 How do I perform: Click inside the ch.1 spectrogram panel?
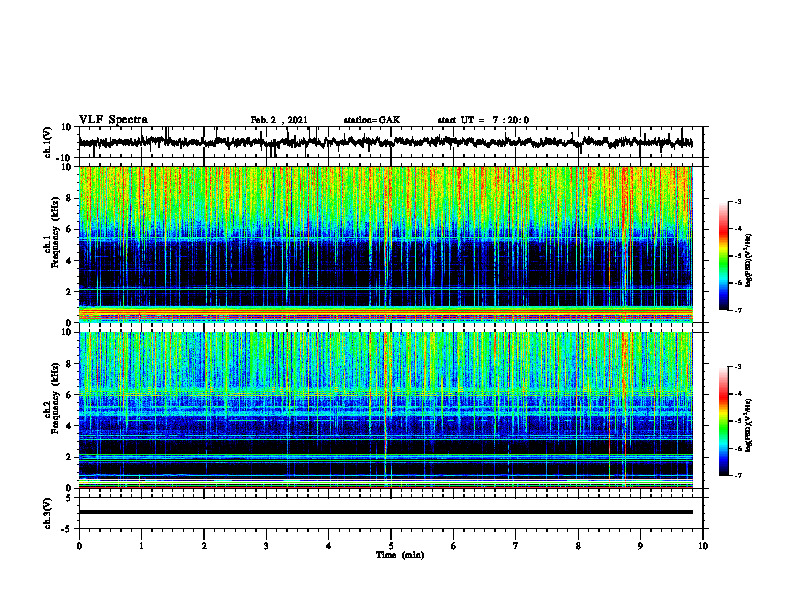click(385, 244)
